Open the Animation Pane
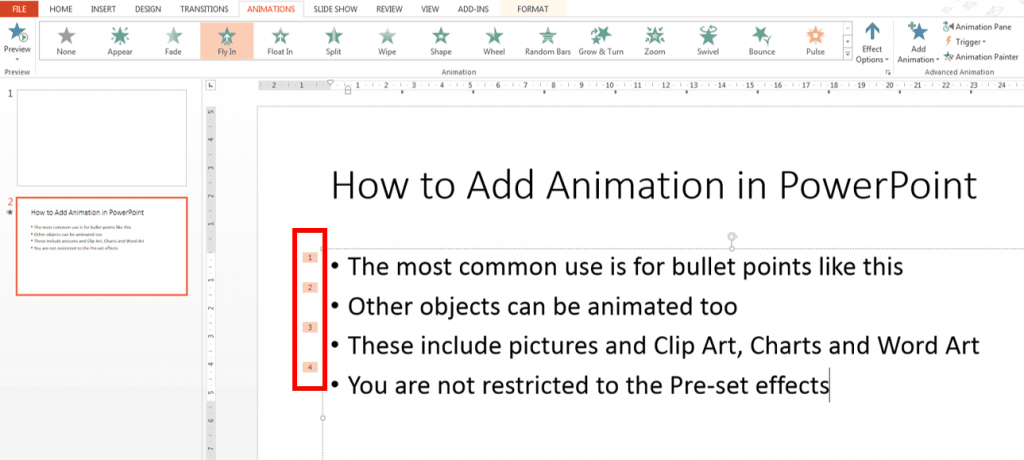 (977, 27)
